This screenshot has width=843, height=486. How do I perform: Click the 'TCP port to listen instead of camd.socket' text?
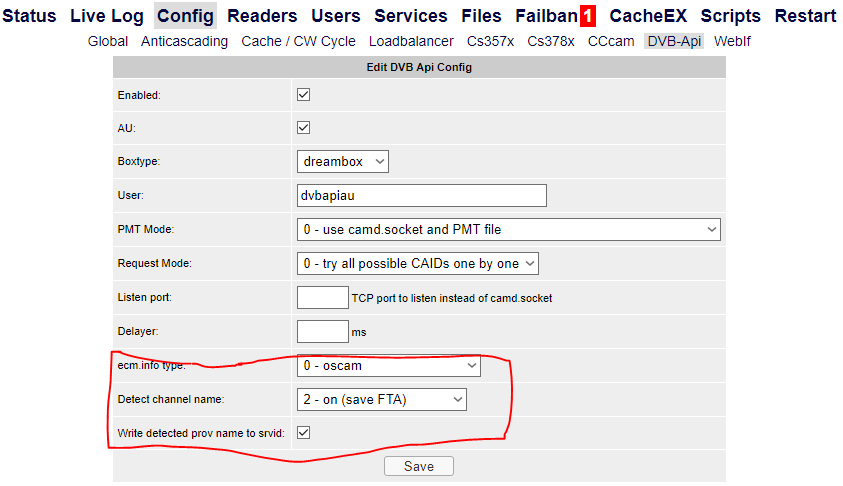pyautogui.click(x=452, y=298)
